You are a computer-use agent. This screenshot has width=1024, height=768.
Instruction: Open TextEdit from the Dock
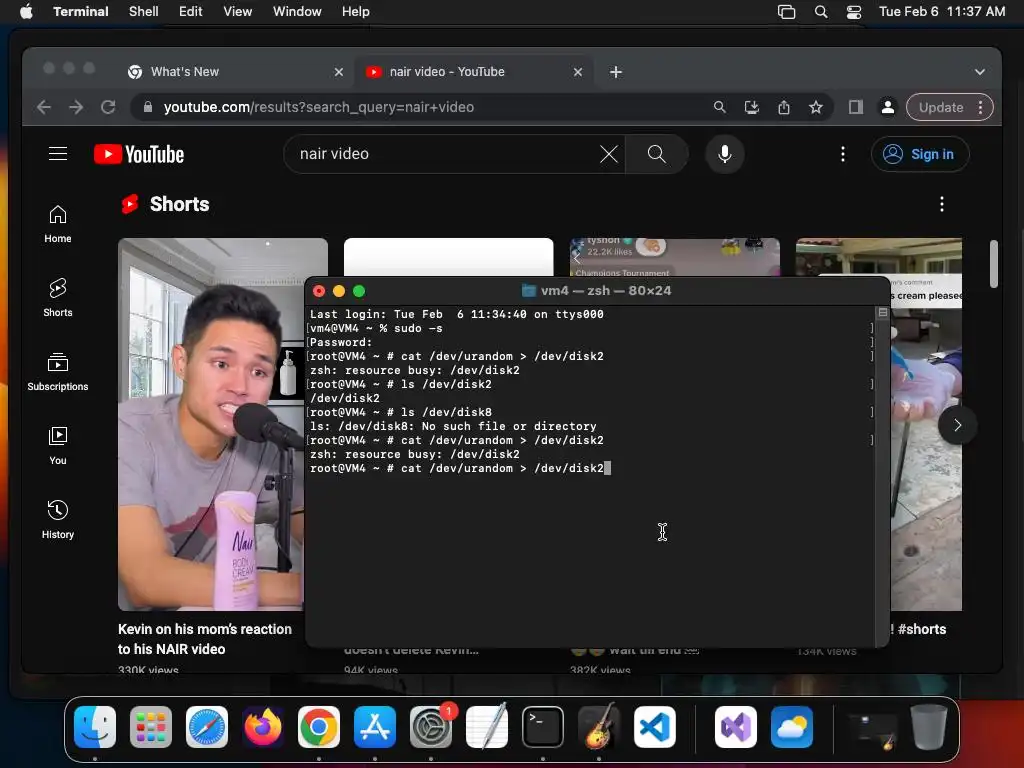click(x=487, y=727)
